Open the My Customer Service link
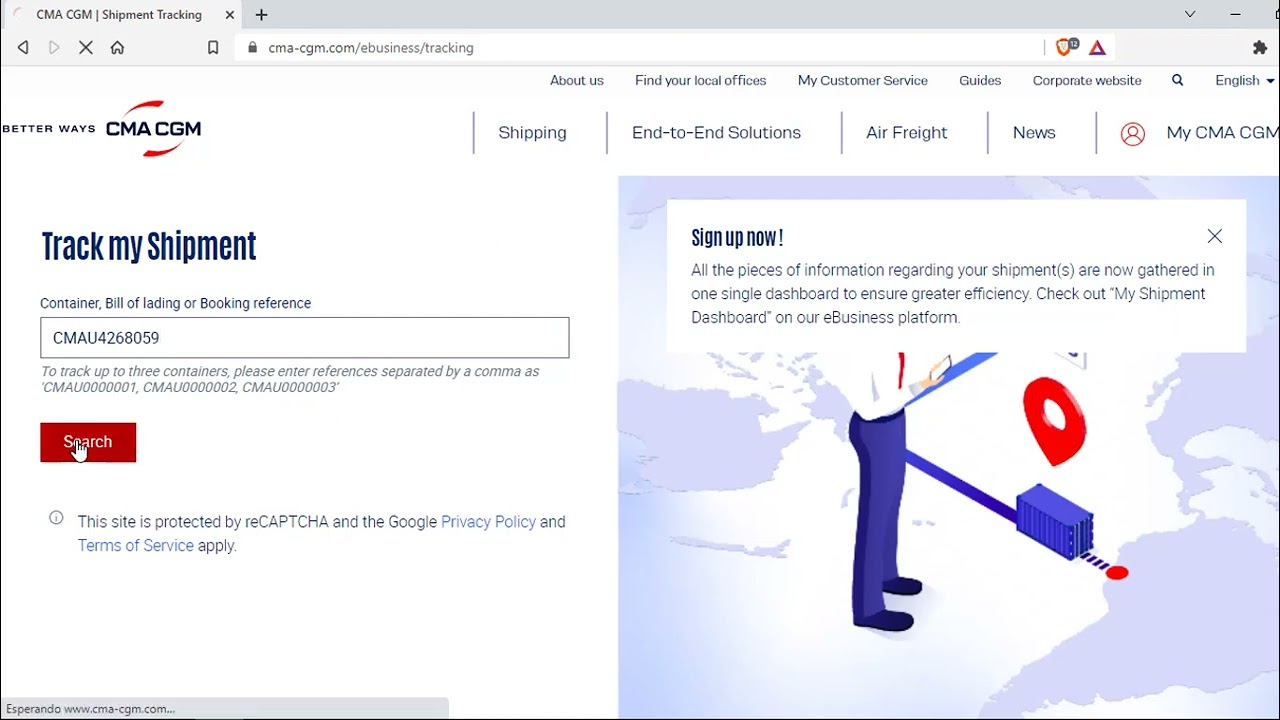The image size is (1280, 720). pos(863,80)
